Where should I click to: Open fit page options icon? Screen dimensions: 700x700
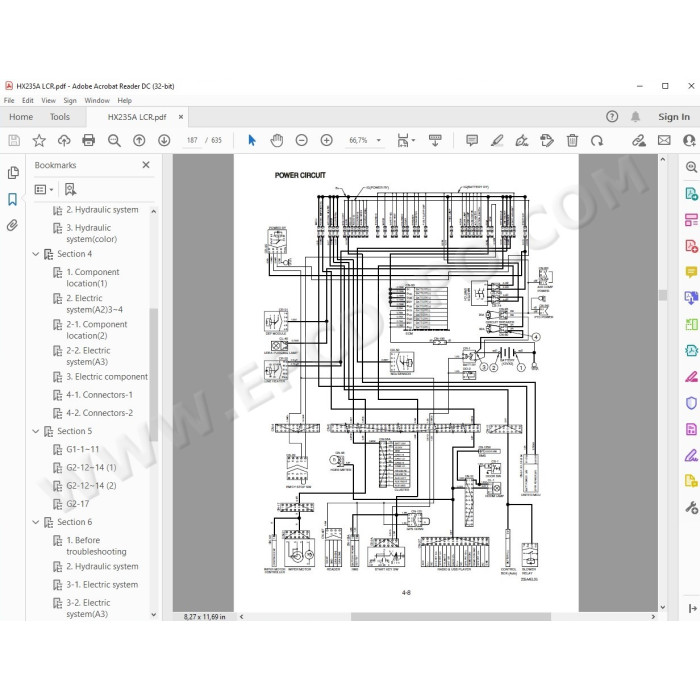coord(405,141)
